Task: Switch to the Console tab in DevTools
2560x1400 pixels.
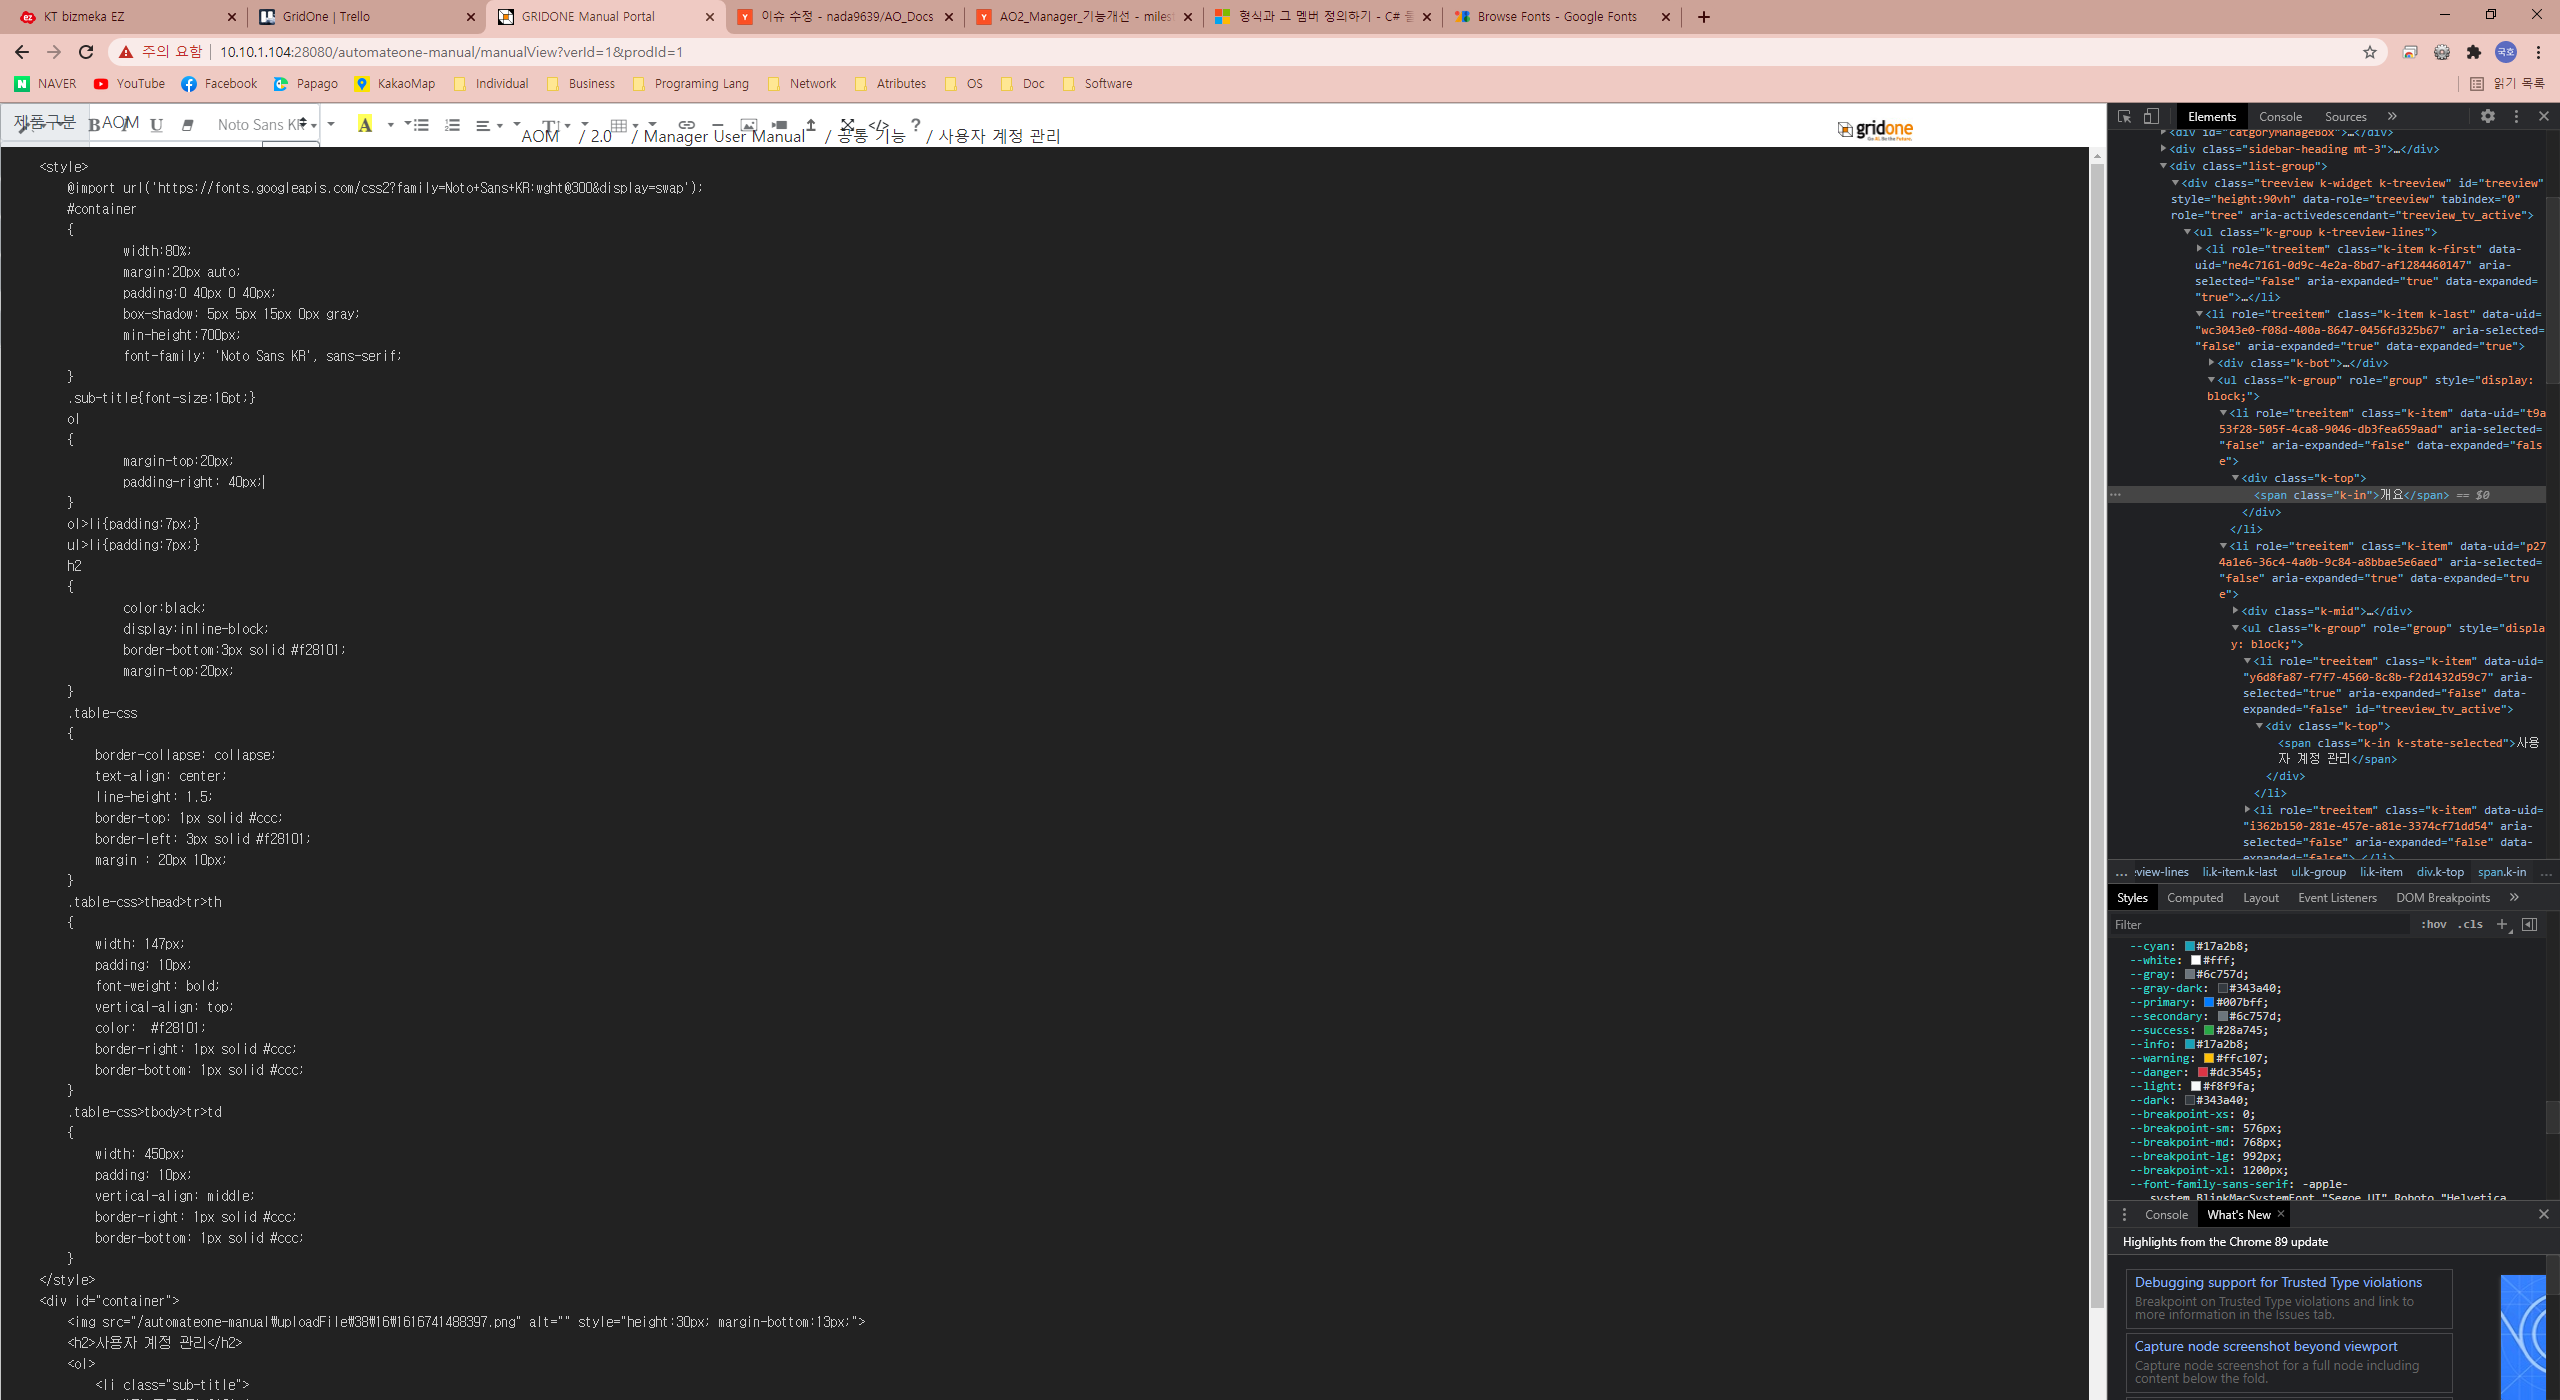Action: tap(2280, 117)
